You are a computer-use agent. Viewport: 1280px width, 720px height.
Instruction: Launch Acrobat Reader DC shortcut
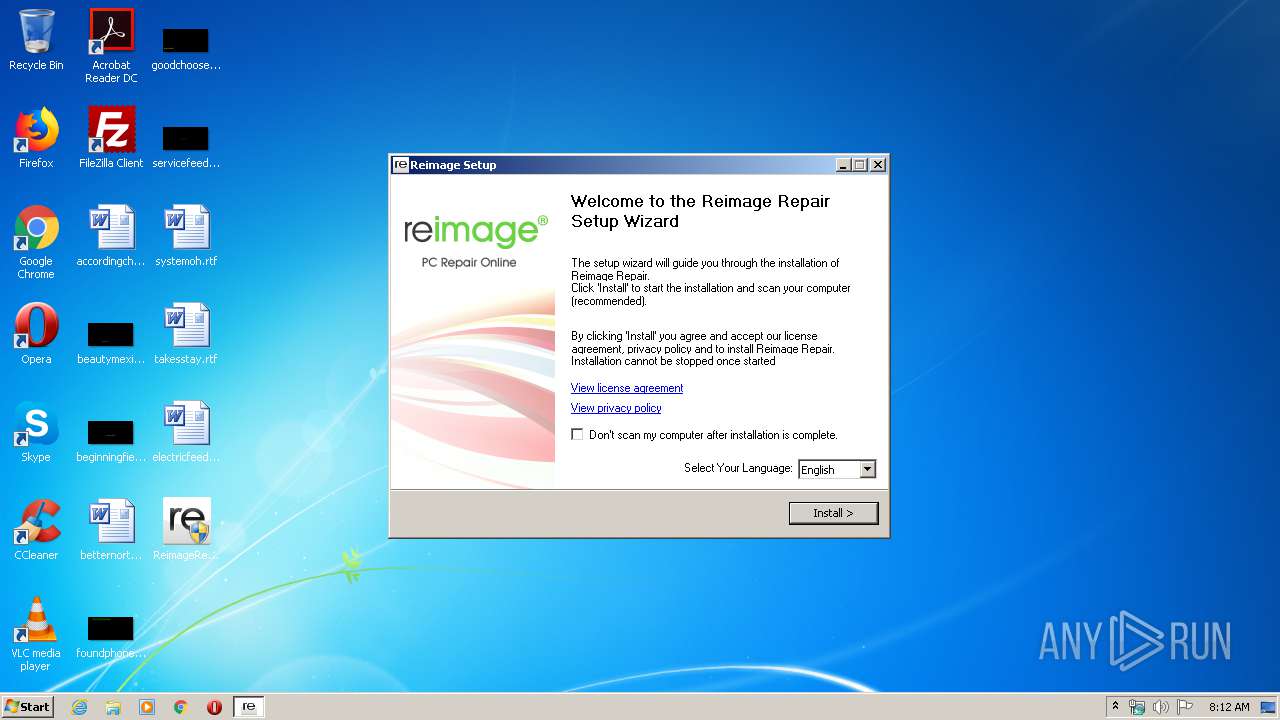click(x=111, y=46)
